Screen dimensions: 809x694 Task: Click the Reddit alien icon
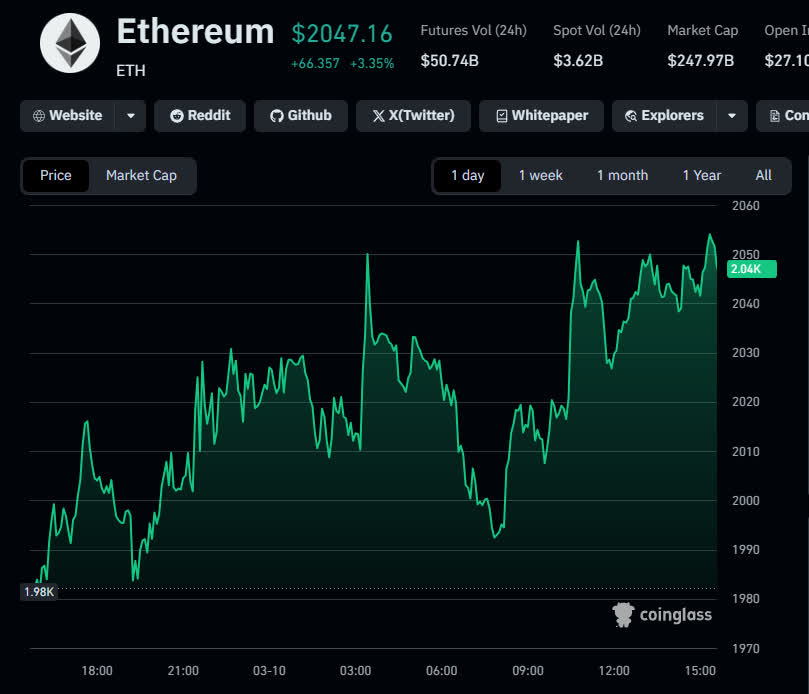coord(177,116)
